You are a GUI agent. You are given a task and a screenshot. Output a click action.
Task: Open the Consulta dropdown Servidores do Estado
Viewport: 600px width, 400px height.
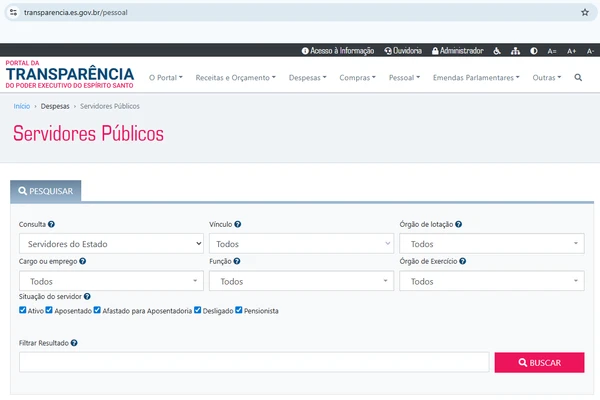tap(111, 244)
